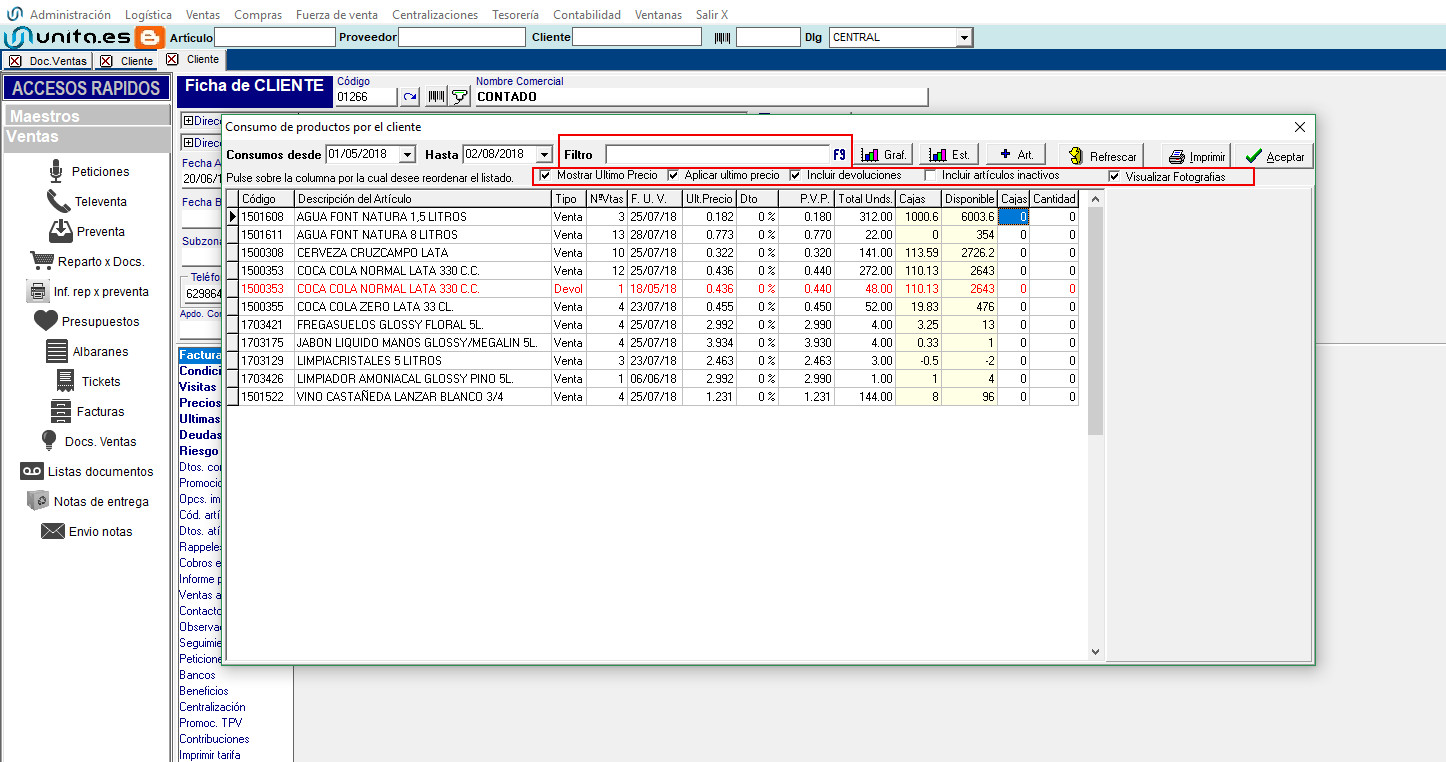Sort the list by the Ult.Precio column header
Viewport: 1446px width, 762px height.
tap(710, 199)
